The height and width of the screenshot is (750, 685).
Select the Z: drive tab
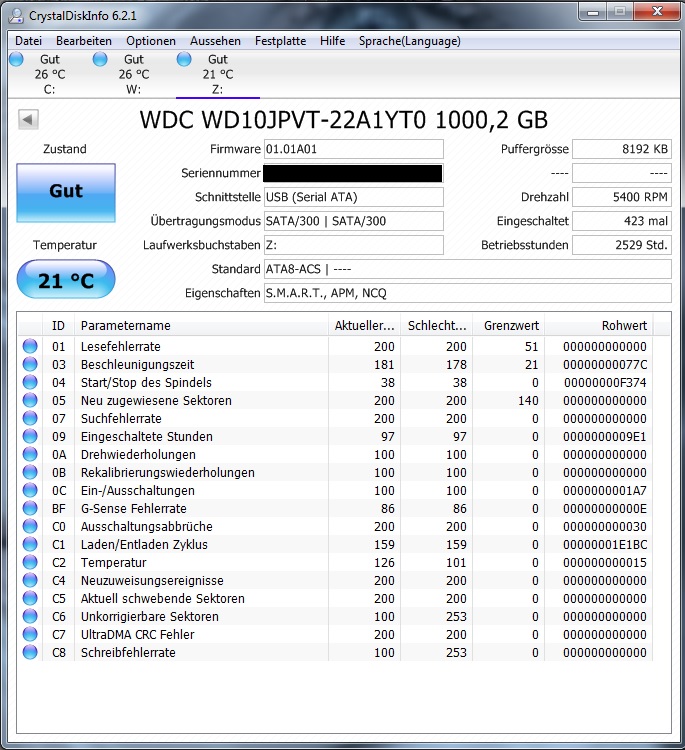218,74
